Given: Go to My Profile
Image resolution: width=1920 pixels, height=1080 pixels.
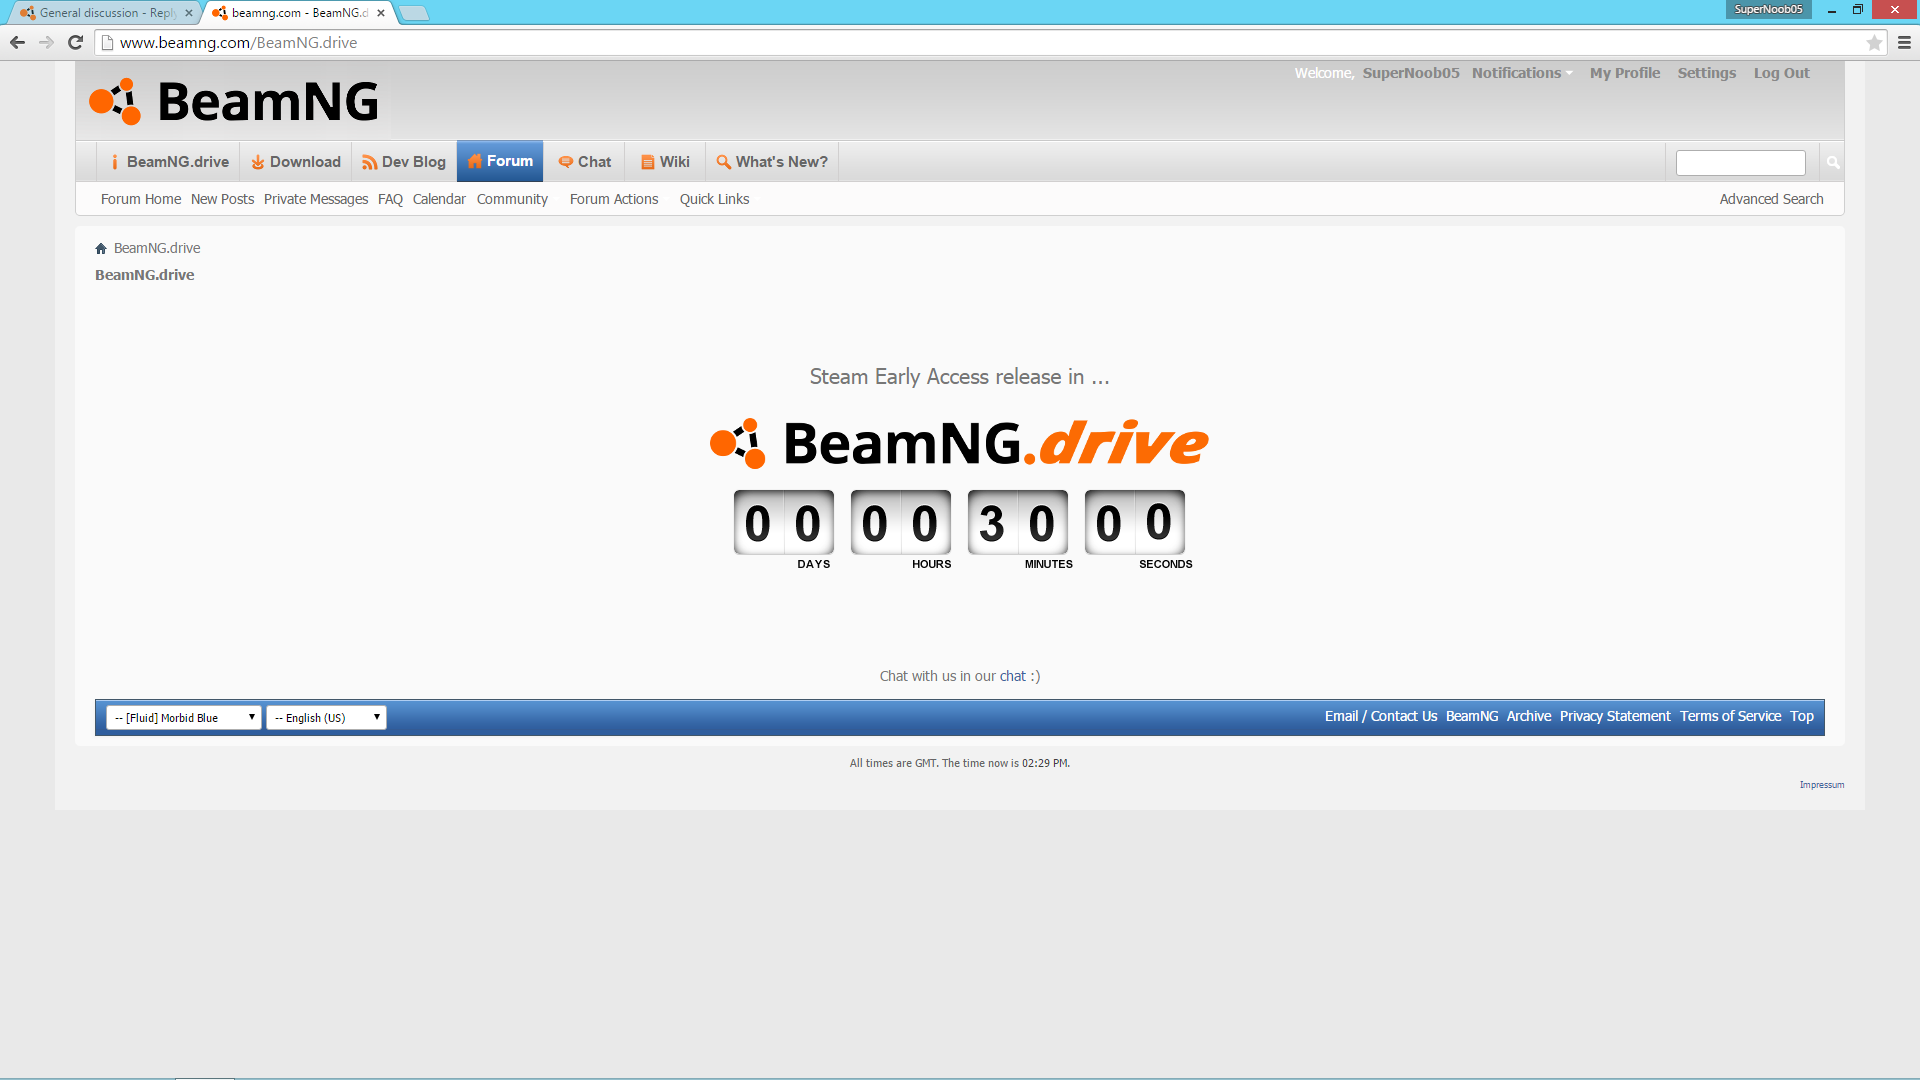Looking at the screenshot, I should click(x=1624, y=73).
